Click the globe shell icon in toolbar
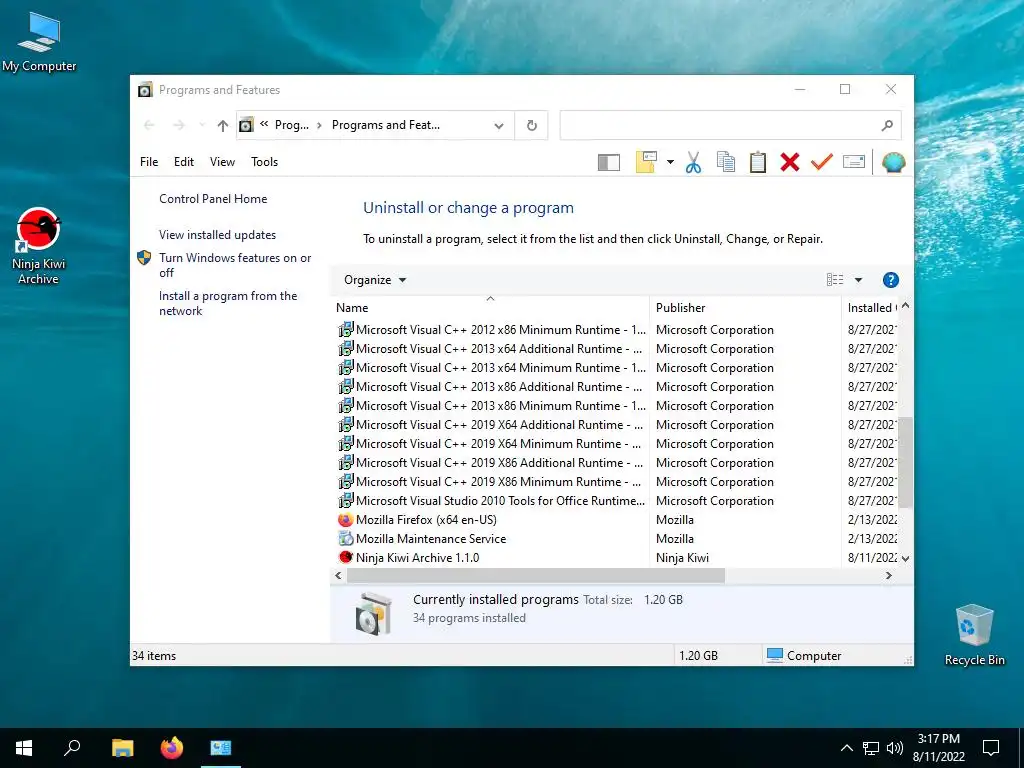The height and width of the screenshot is (768, 1024). 893,162
